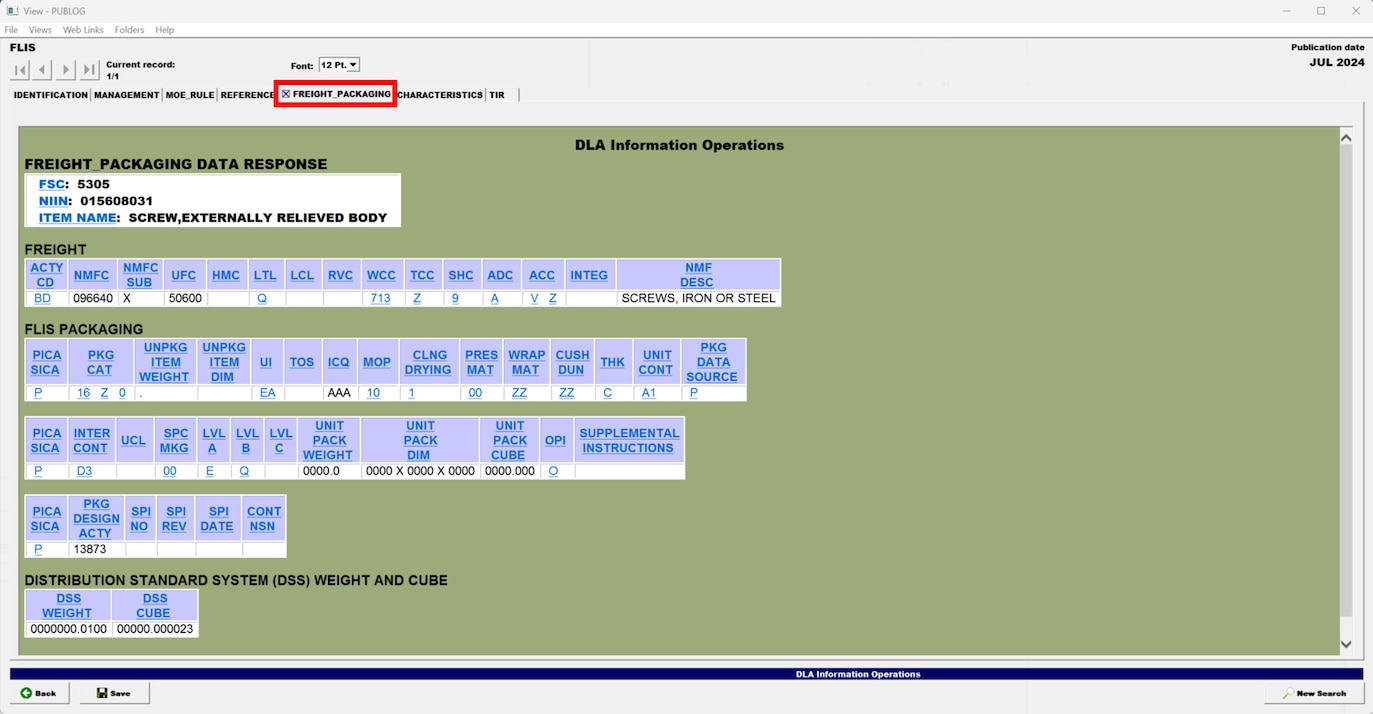Open the OPI value O link
This screenshot has height=714, width=1373.
[553, 471]
